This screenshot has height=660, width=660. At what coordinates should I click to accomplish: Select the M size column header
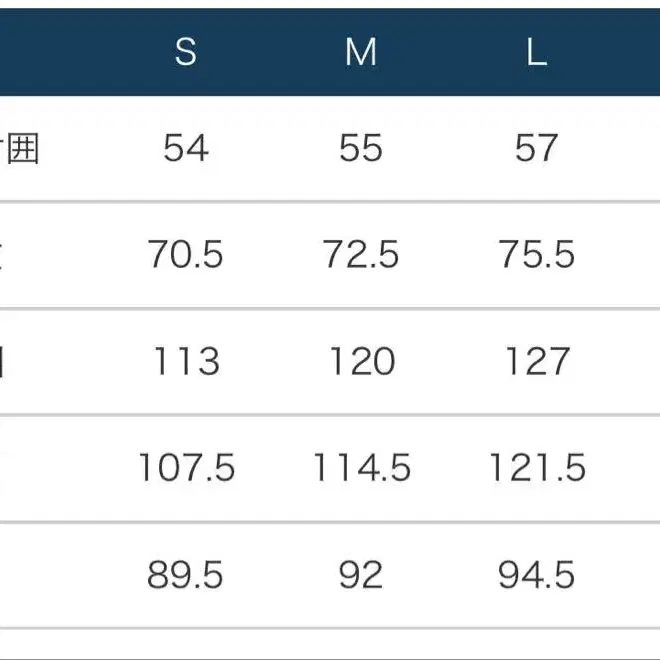point(361,52)
